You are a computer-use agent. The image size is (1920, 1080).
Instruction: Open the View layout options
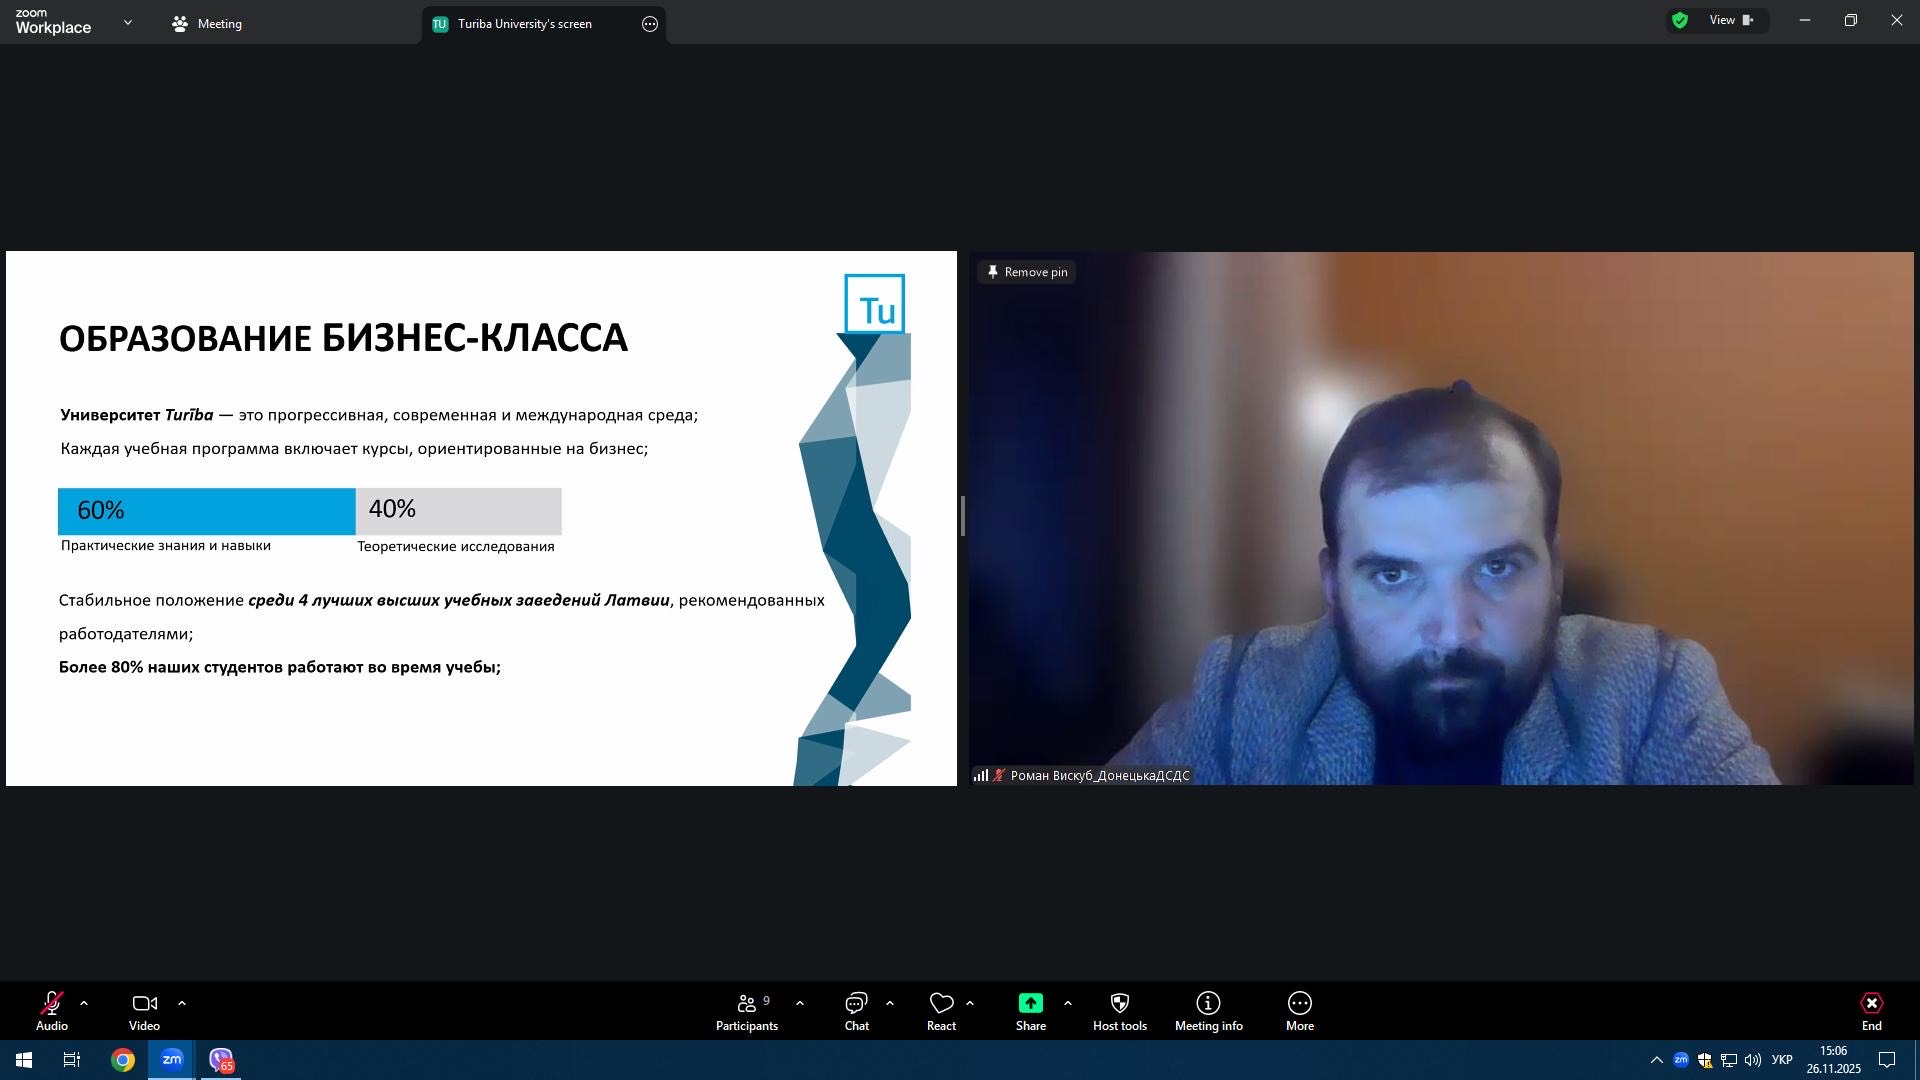coord(1731,21)
